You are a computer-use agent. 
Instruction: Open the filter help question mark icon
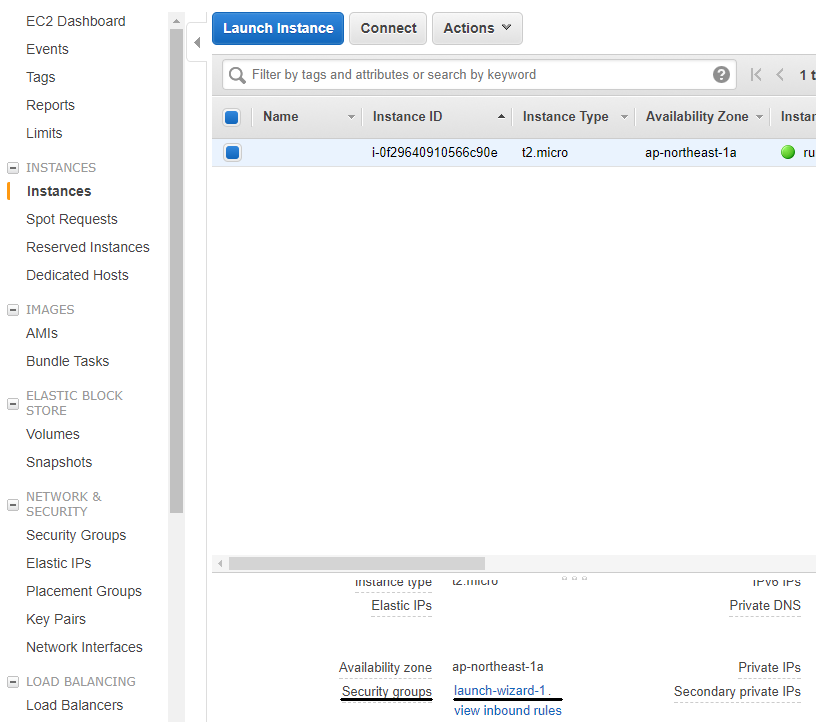(x=721, y=75)
